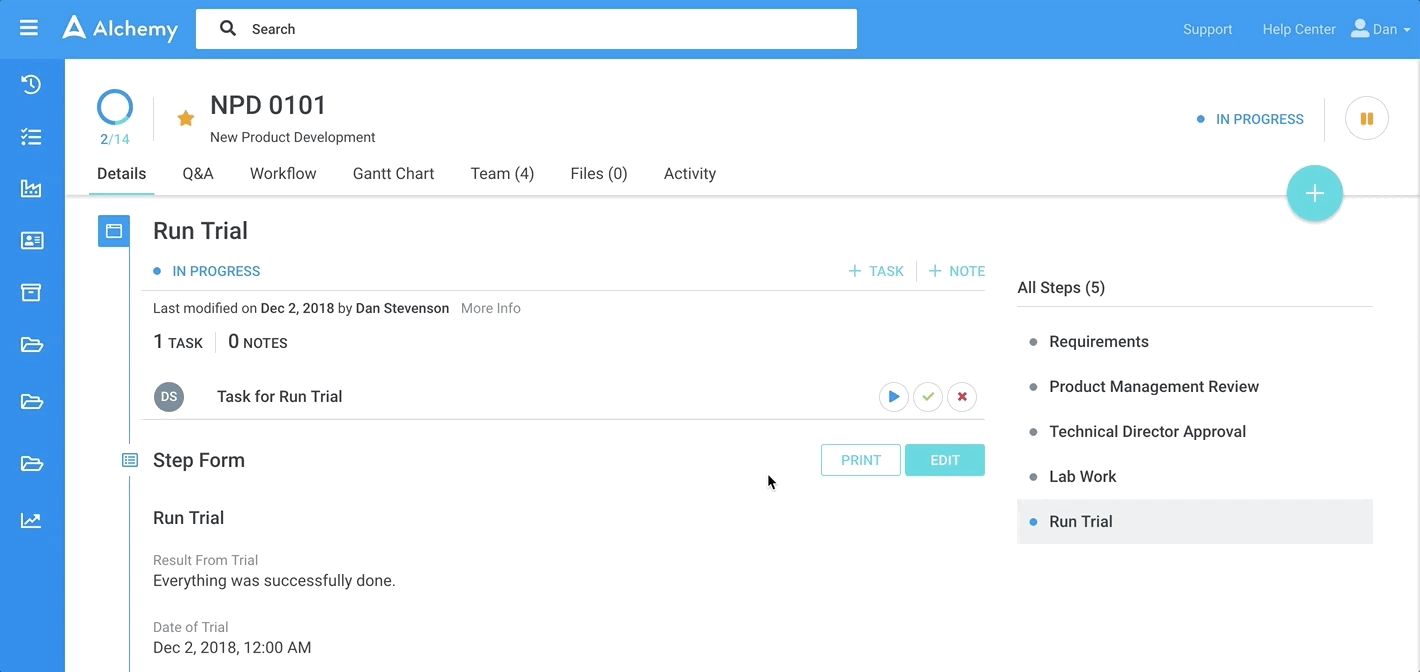
Task: Start Task for Run Trial play button
Action: point(893,397)
